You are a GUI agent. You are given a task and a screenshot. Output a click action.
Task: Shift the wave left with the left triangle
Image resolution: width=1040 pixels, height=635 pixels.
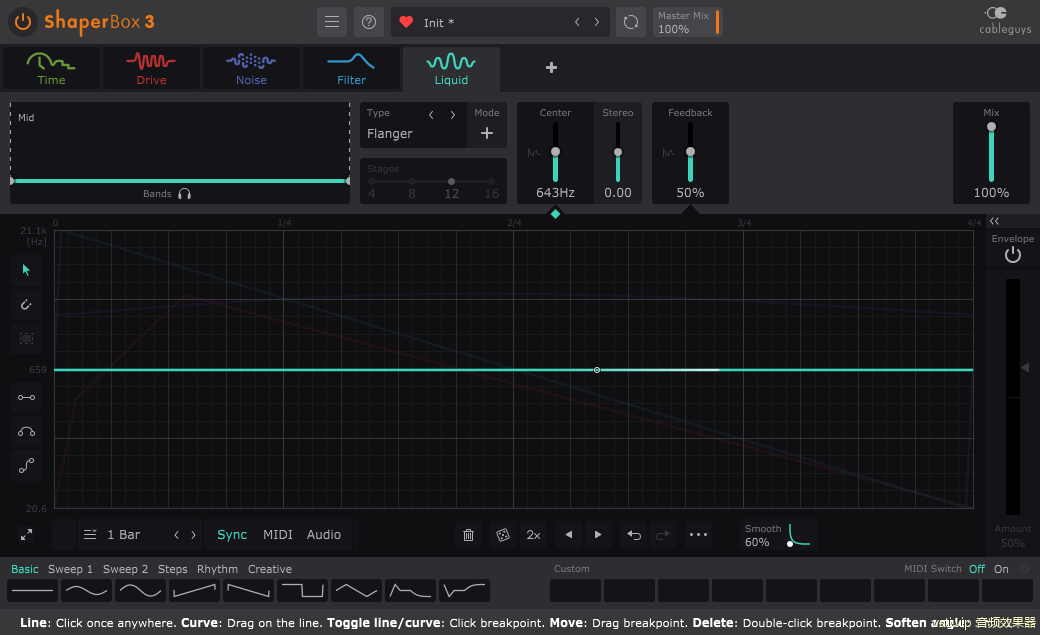pos(568,535)
